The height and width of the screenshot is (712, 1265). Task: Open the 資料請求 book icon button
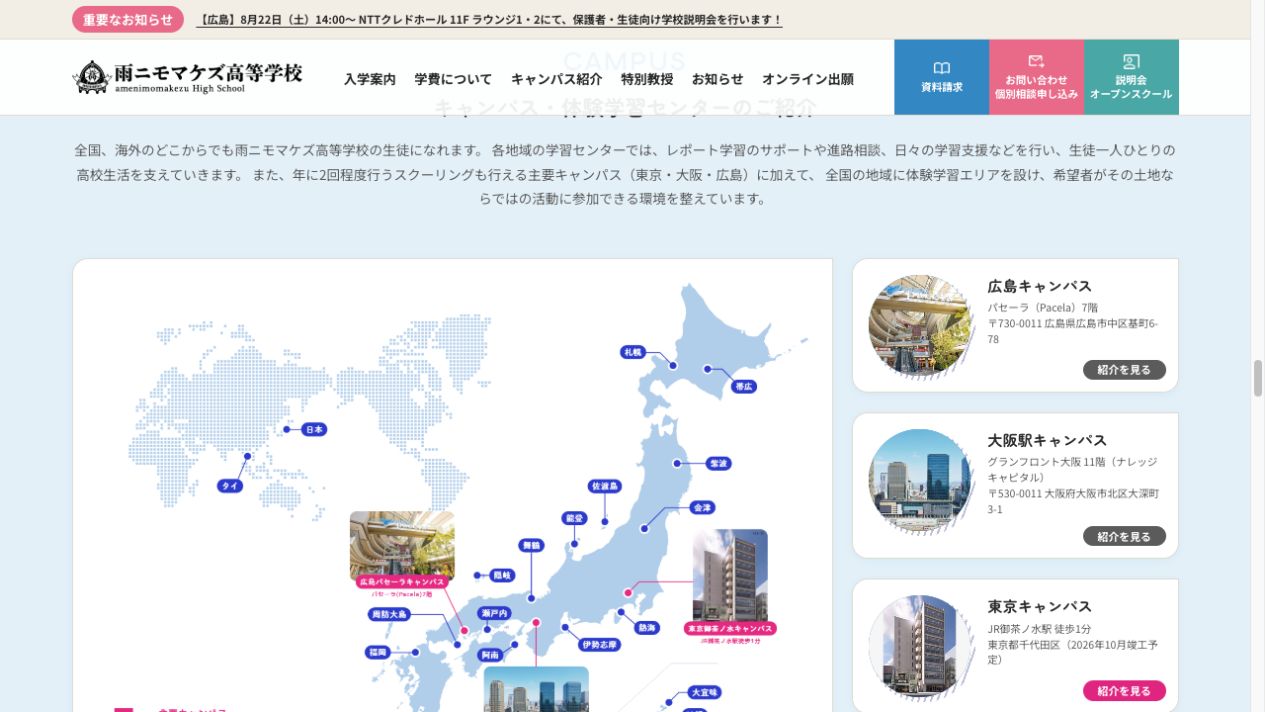click(941, 77)
